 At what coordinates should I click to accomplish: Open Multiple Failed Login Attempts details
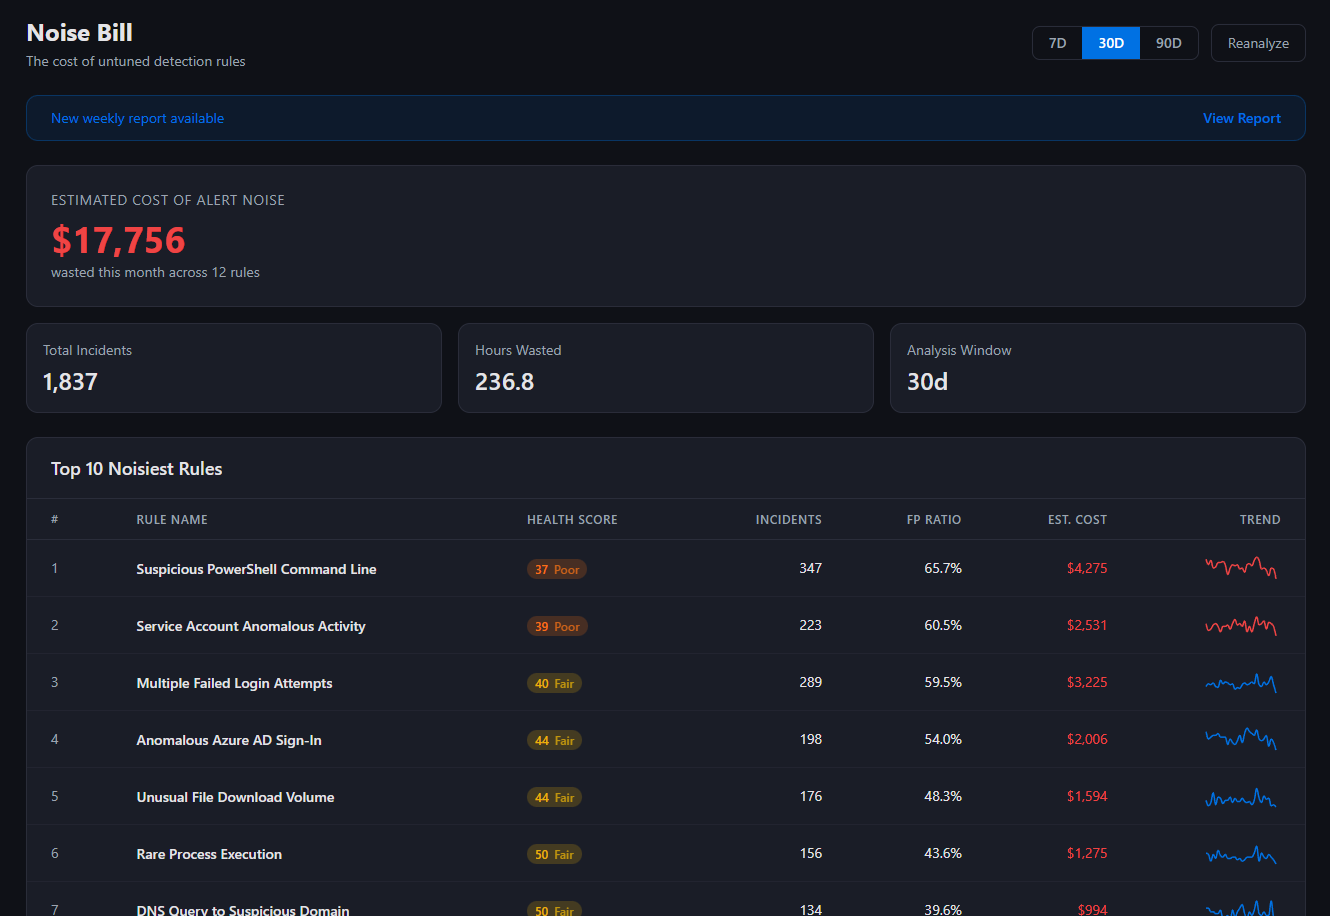tap(234, 682)
